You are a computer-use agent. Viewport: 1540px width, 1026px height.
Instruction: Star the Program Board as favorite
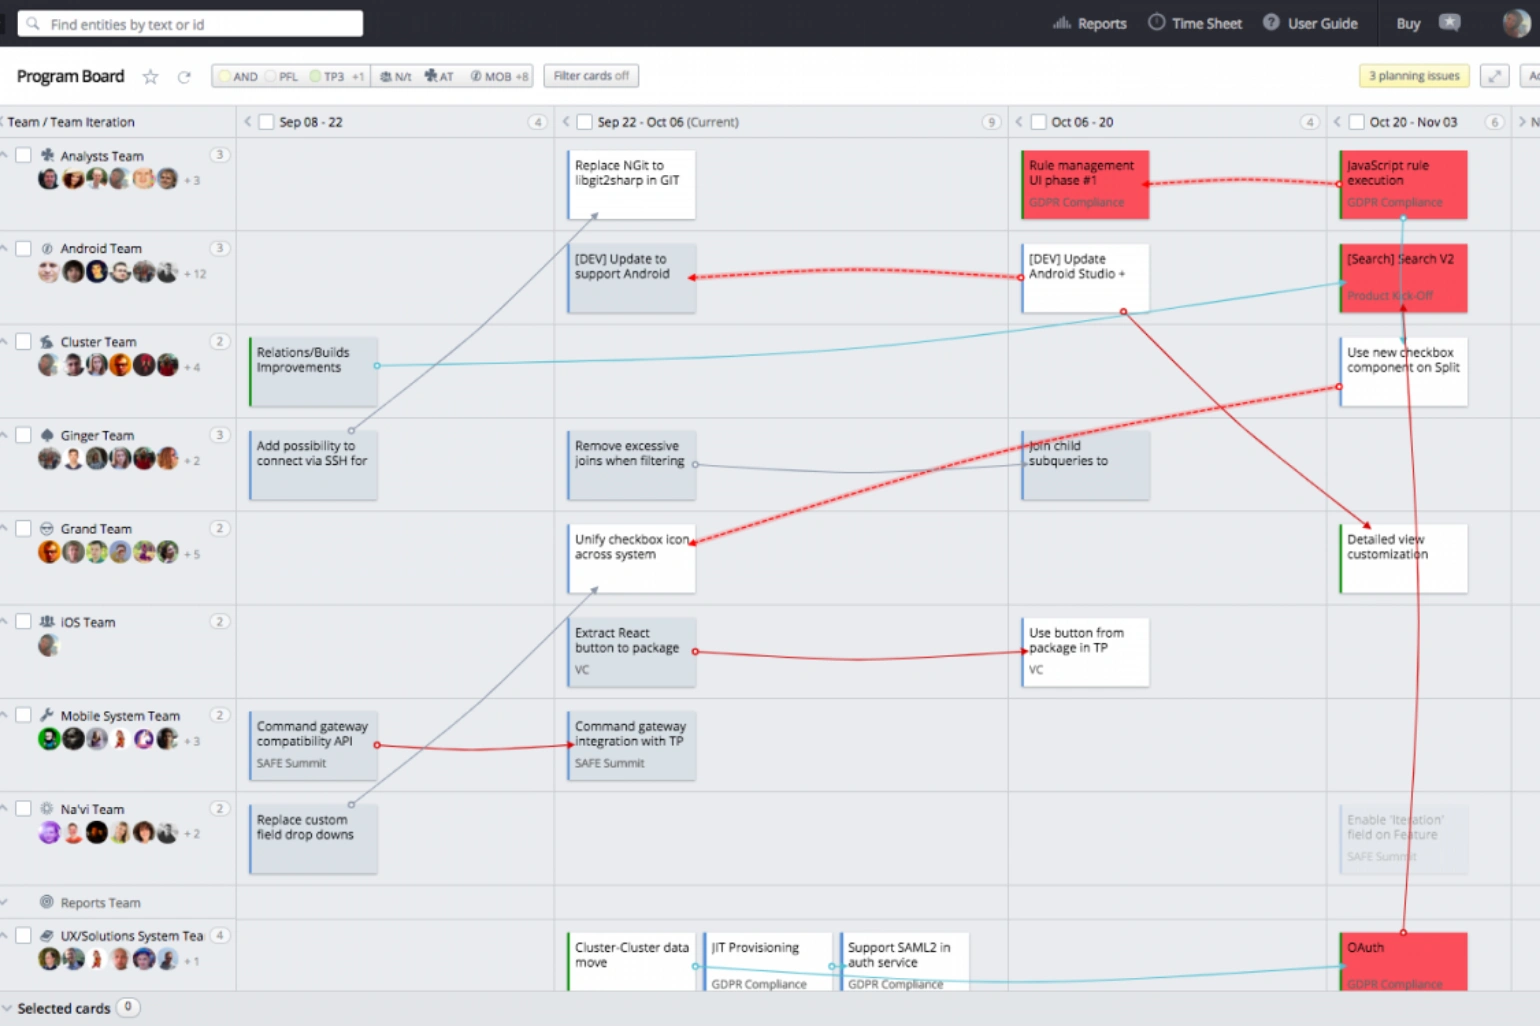coord(150,77)
